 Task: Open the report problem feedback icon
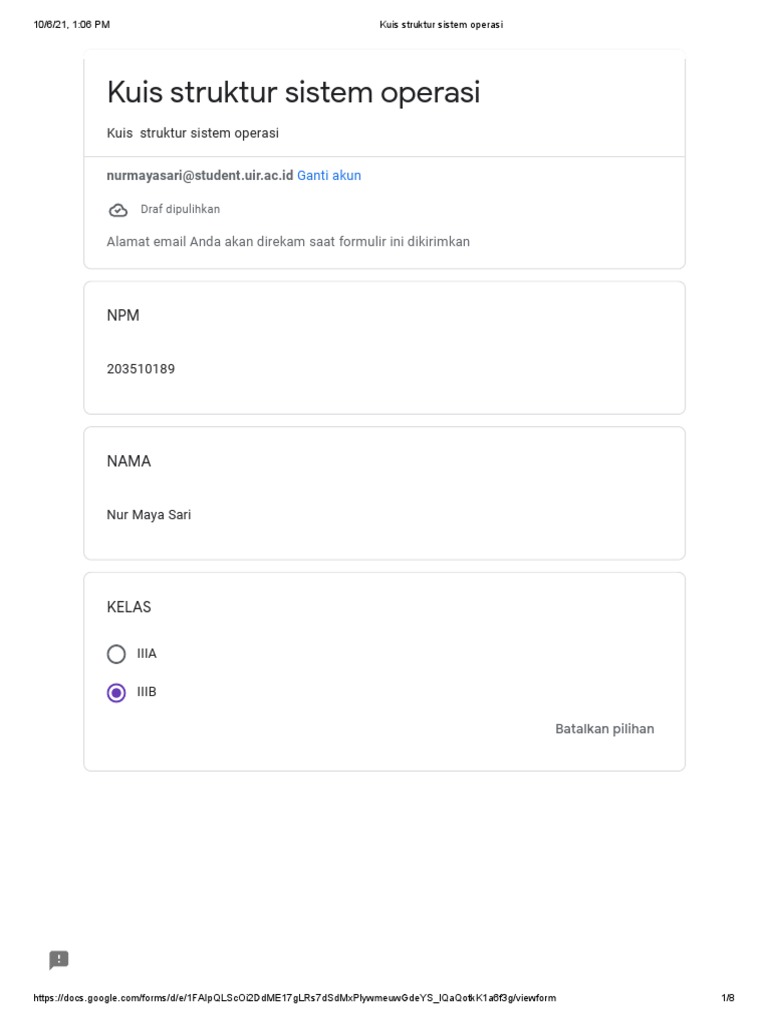coord(59,960)
